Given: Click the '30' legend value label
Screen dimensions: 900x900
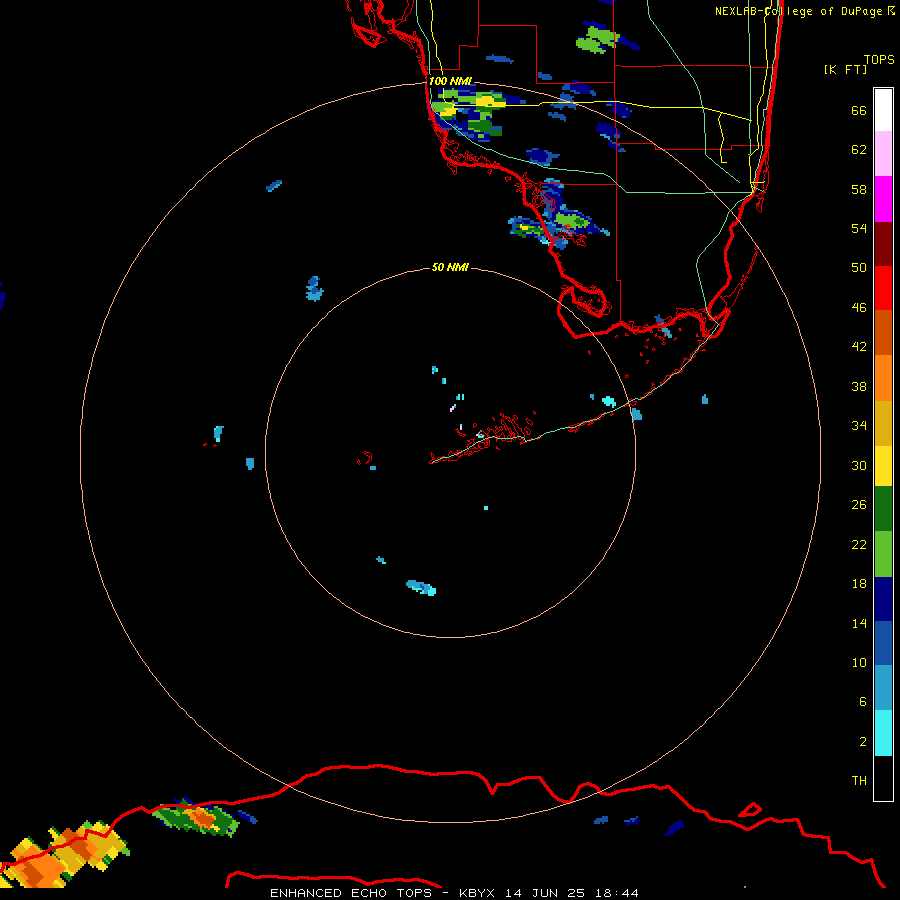Looking at the screenshot, I should click(x=859, y=465).
